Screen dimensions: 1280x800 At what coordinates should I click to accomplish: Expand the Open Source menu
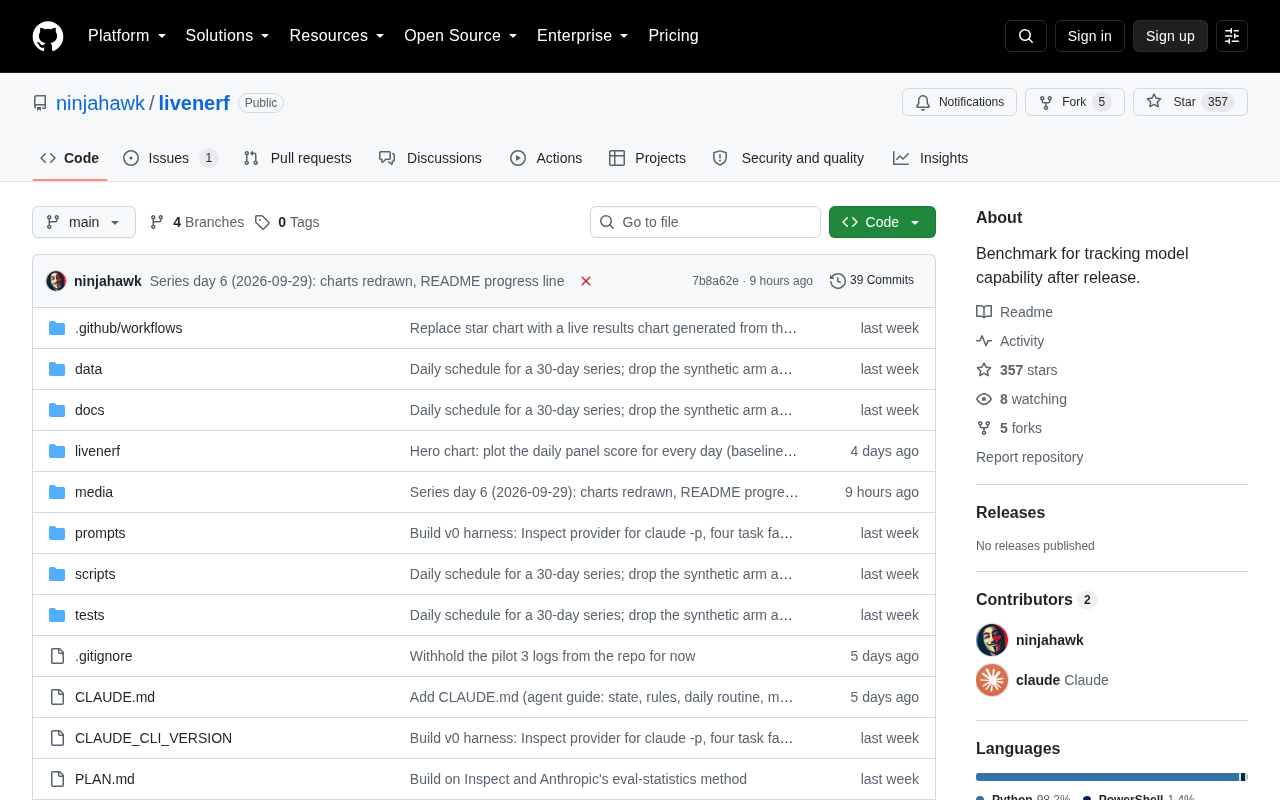pos(461,36)
